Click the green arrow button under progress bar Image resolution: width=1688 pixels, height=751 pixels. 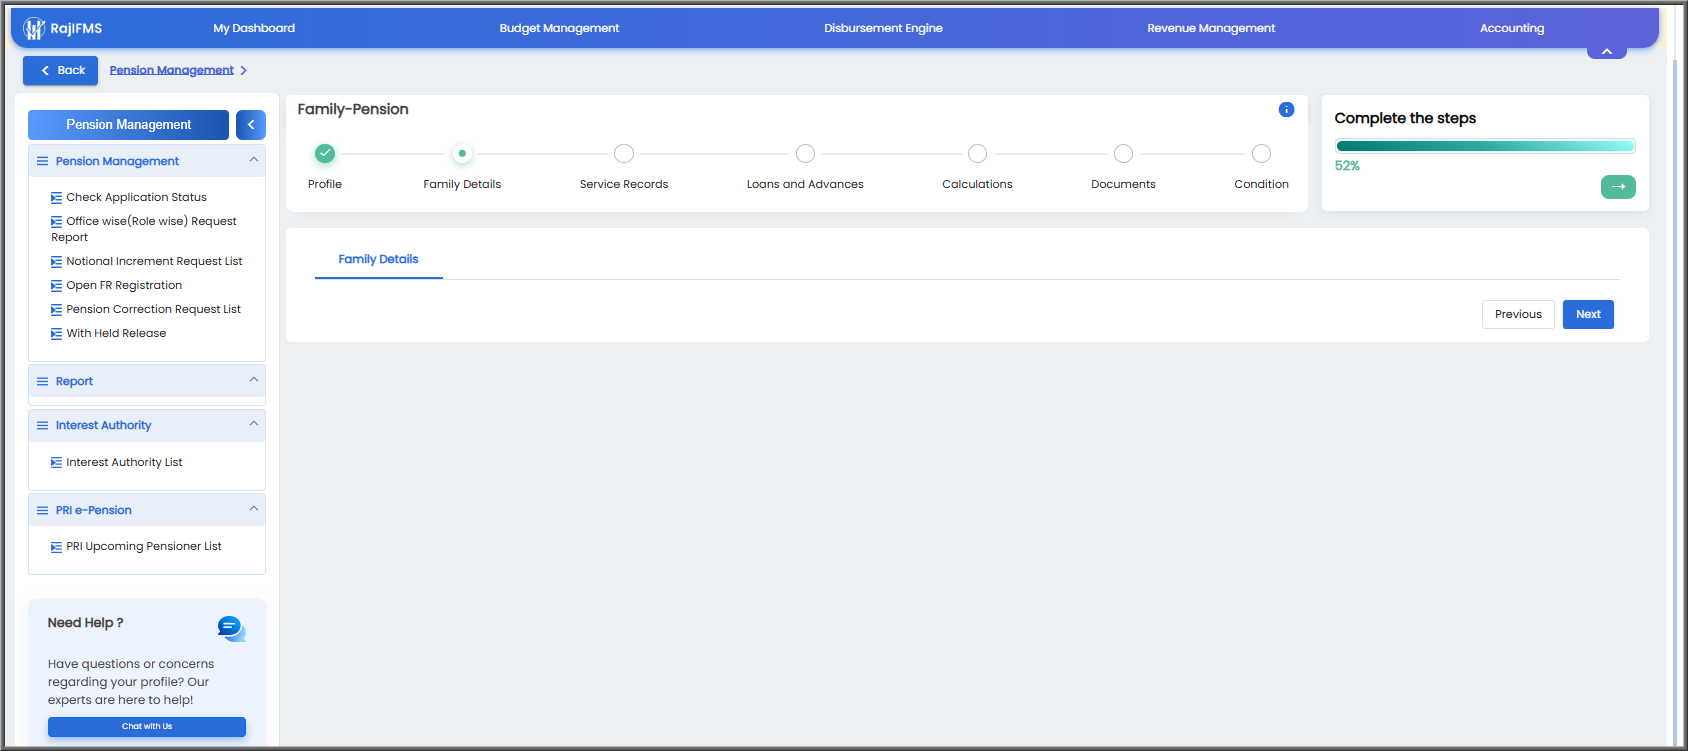tap(1618, 187)
